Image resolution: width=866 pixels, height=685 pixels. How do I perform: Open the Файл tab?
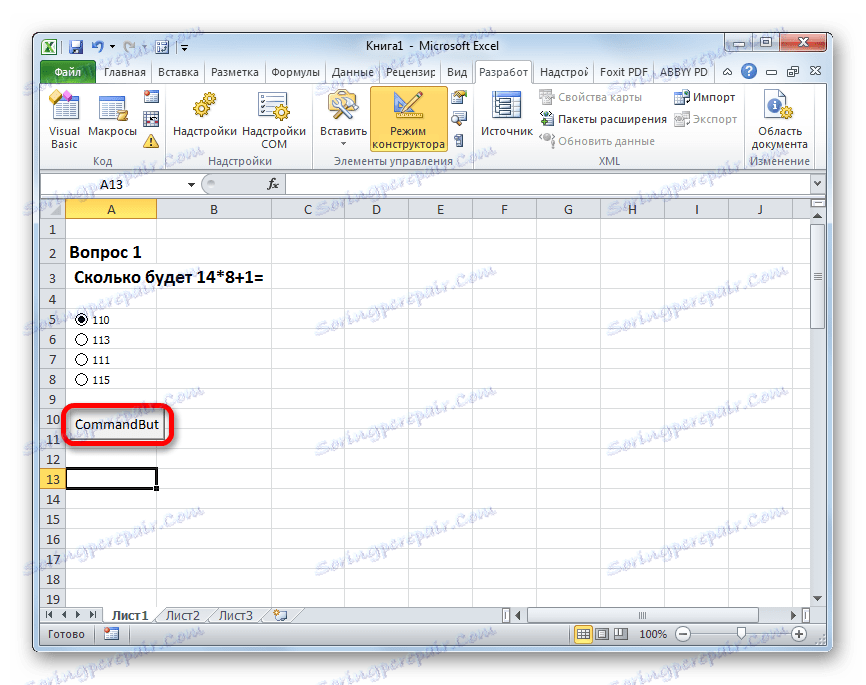click(67, 72)
